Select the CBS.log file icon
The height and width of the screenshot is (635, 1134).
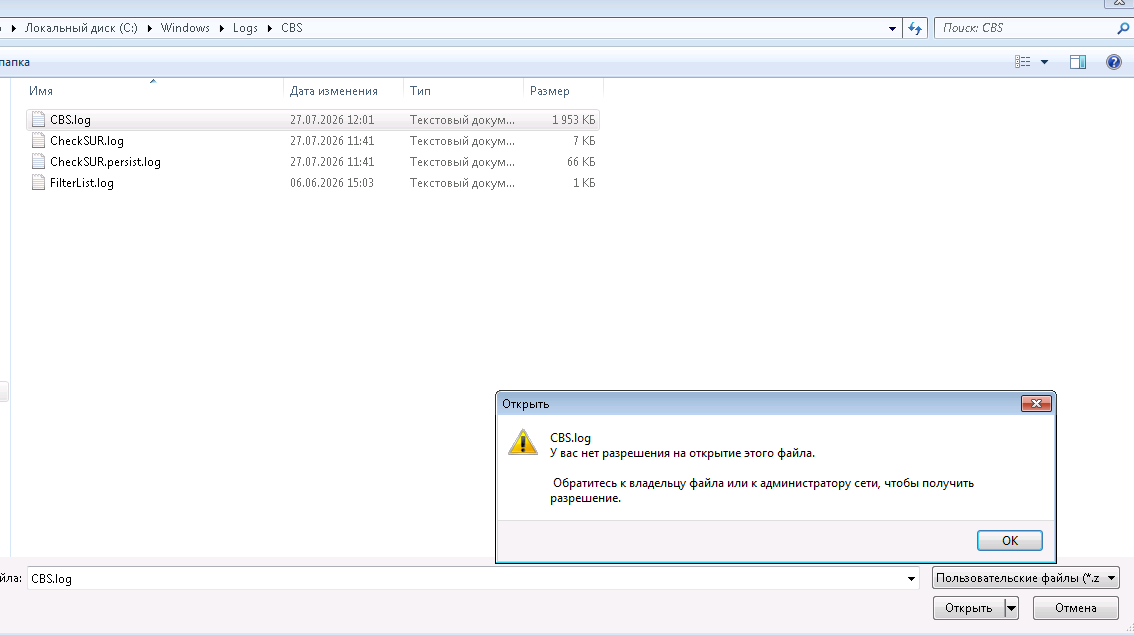coord(38,119)
